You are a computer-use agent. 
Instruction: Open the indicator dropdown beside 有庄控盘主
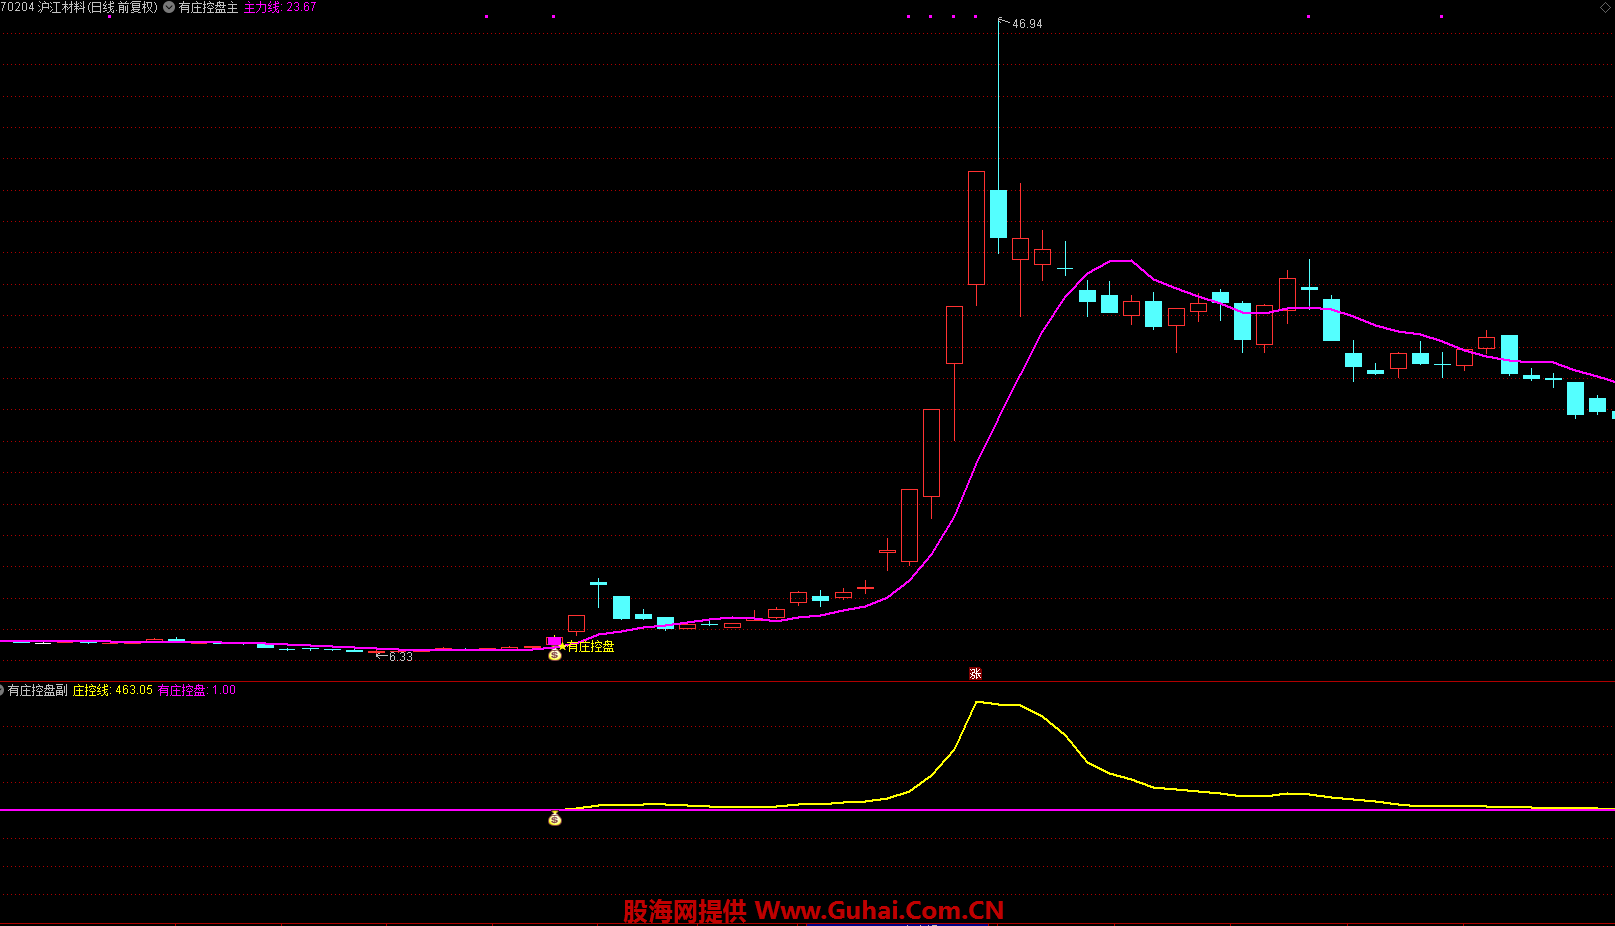pyautogui.click(x=169, y=7)
